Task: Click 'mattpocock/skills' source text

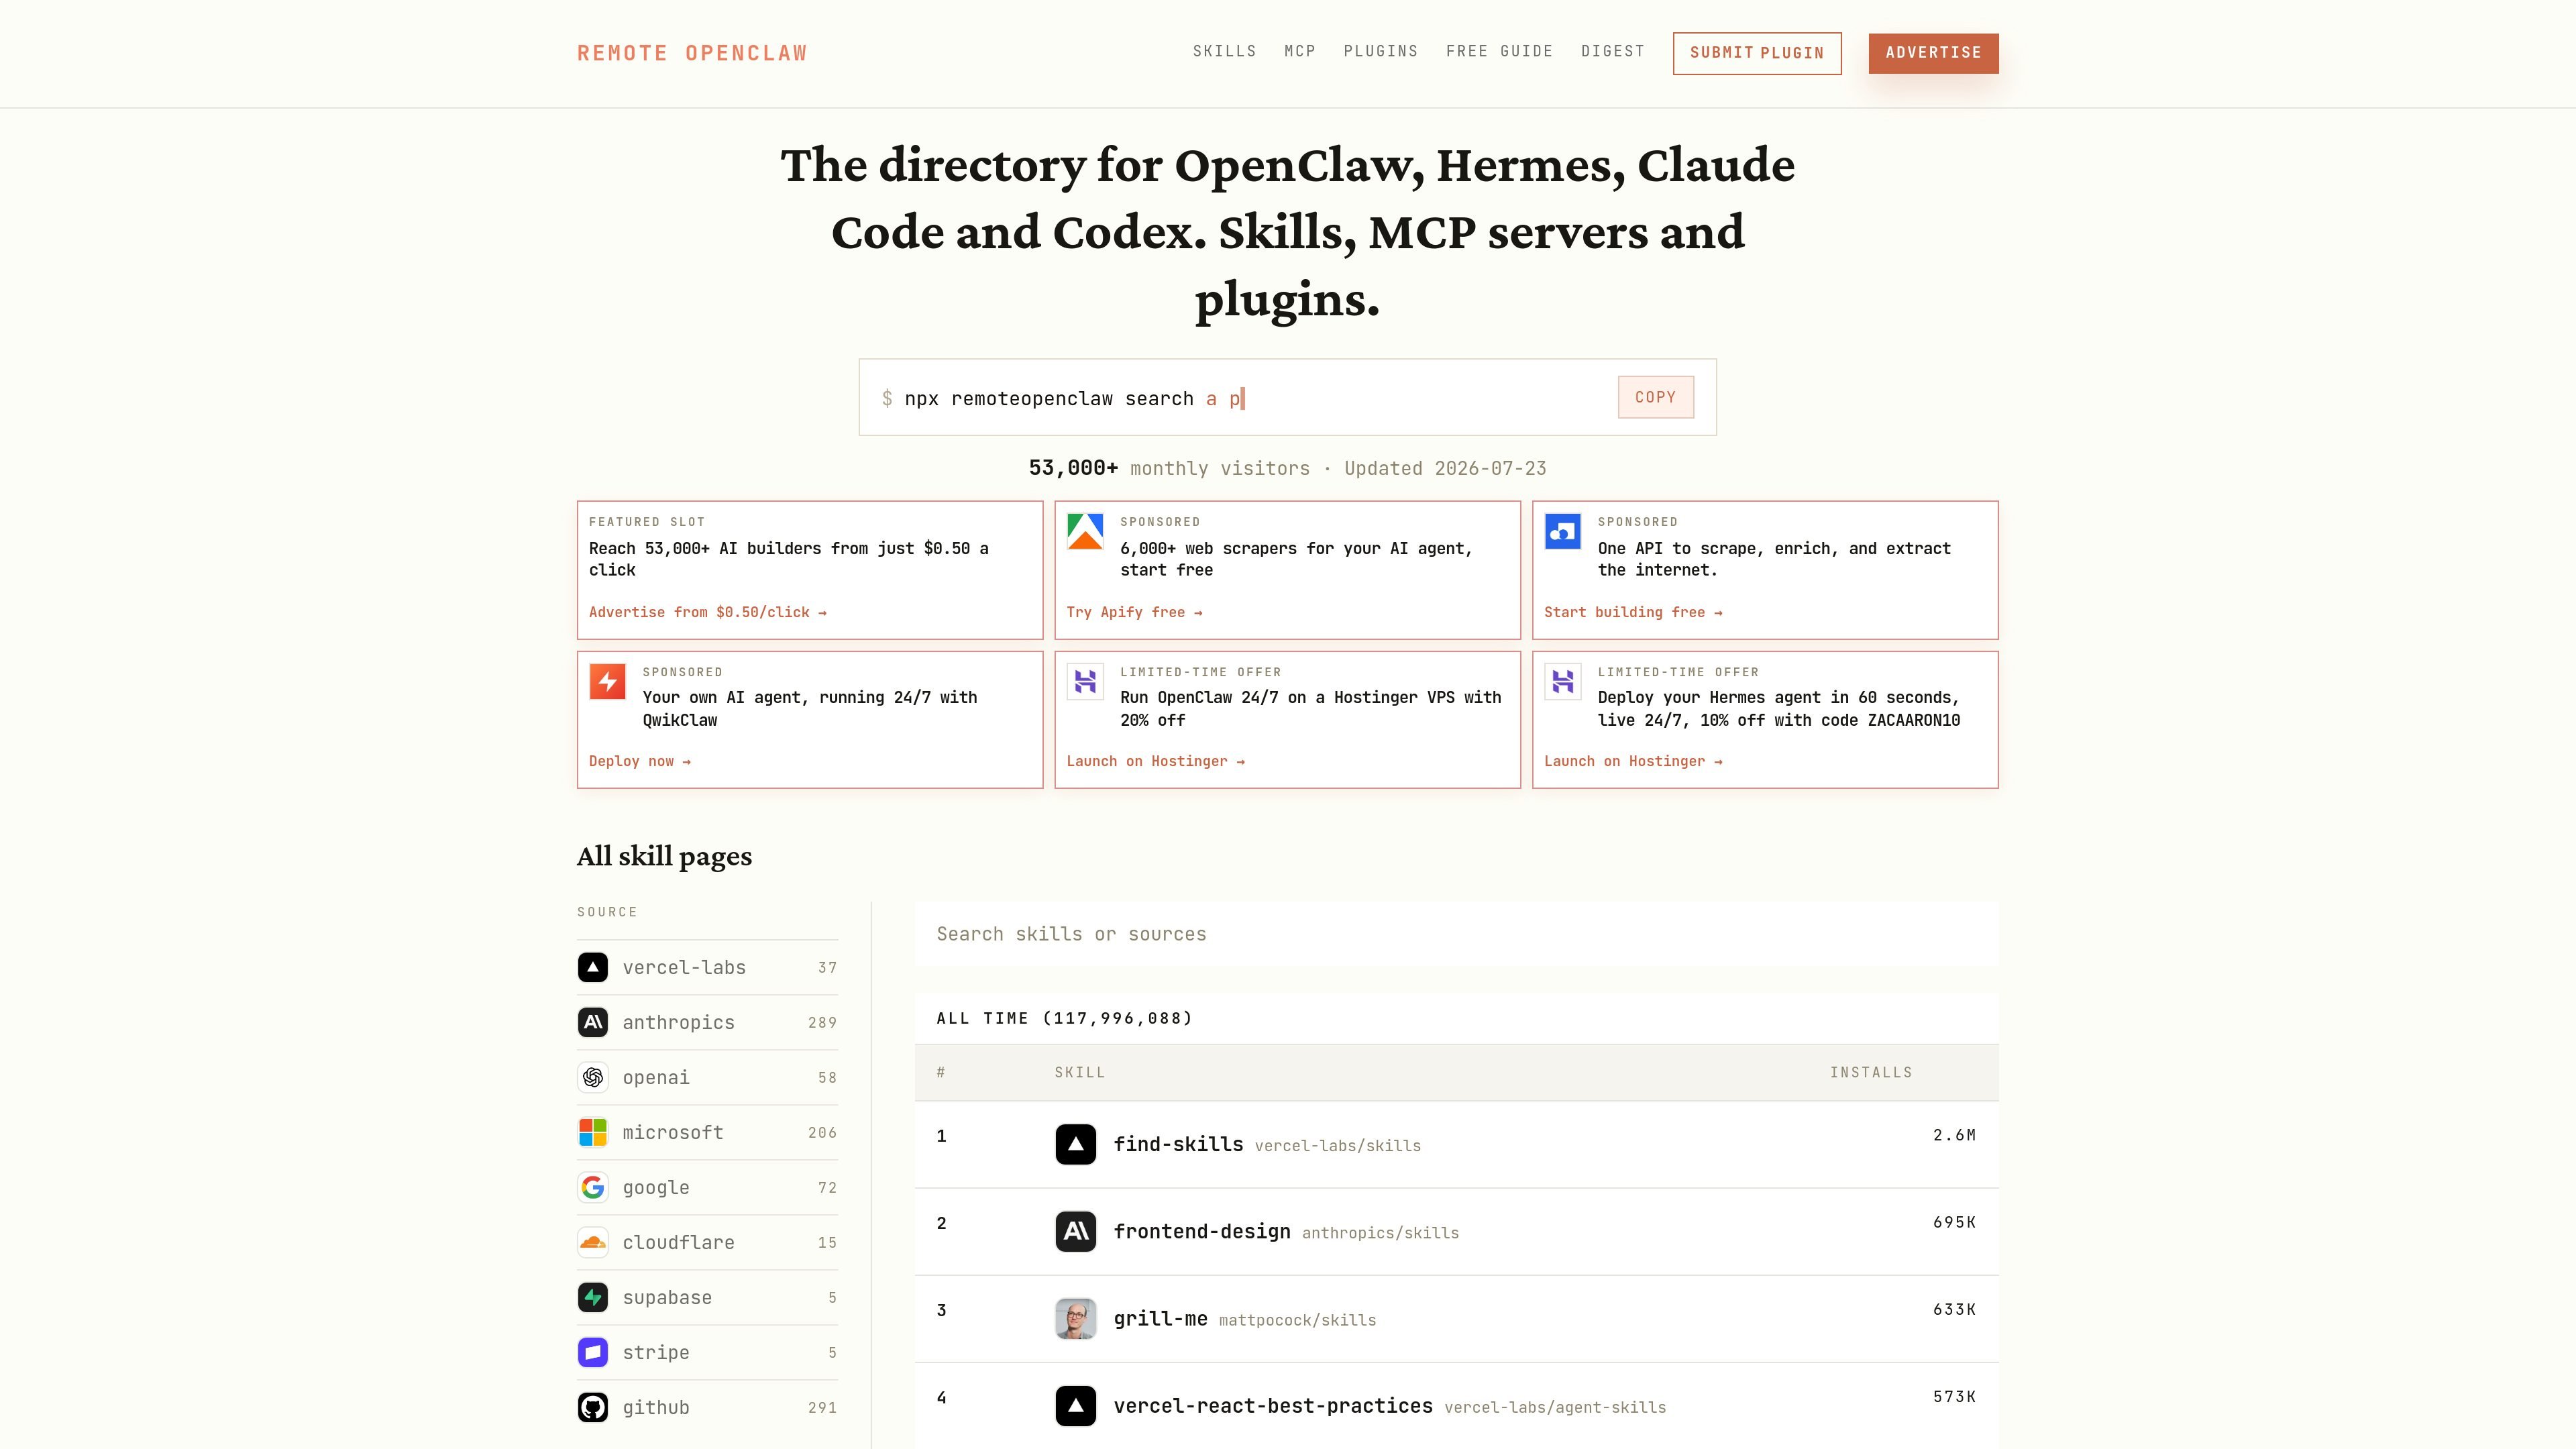Action: [1297, 1320]
